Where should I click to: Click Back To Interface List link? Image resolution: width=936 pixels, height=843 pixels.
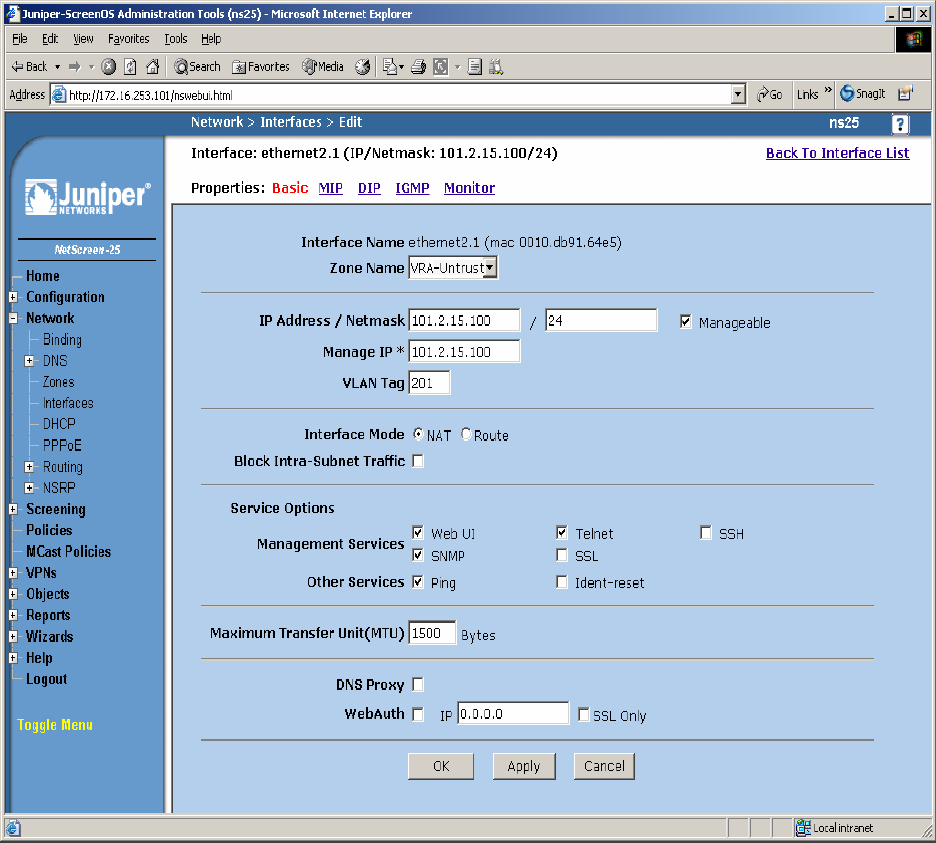pyautogui.click(x=838, y=153)
